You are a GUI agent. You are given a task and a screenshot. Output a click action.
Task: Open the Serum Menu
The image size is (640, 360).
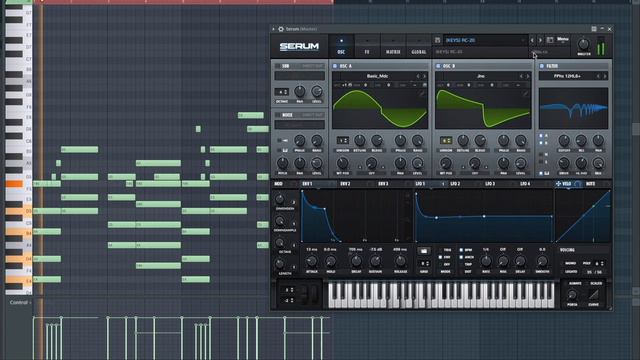[x=563, y=40]
